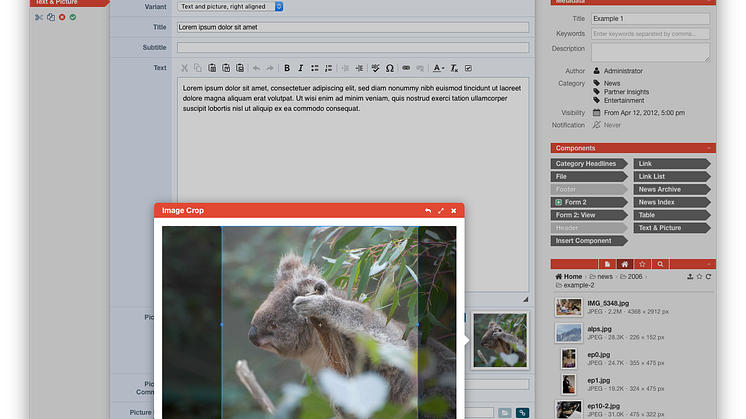This screenshot has height=419, width=746.
Task: Collapse the Components panel
Action: click(x=708, y=148)
